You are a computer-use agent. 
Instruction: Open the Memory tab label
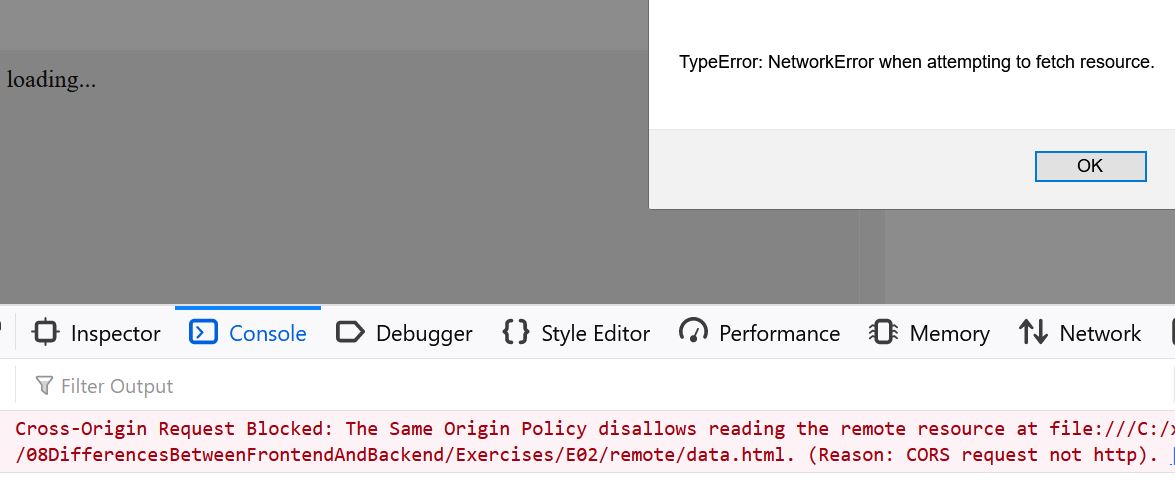click(x=949, y=334)
